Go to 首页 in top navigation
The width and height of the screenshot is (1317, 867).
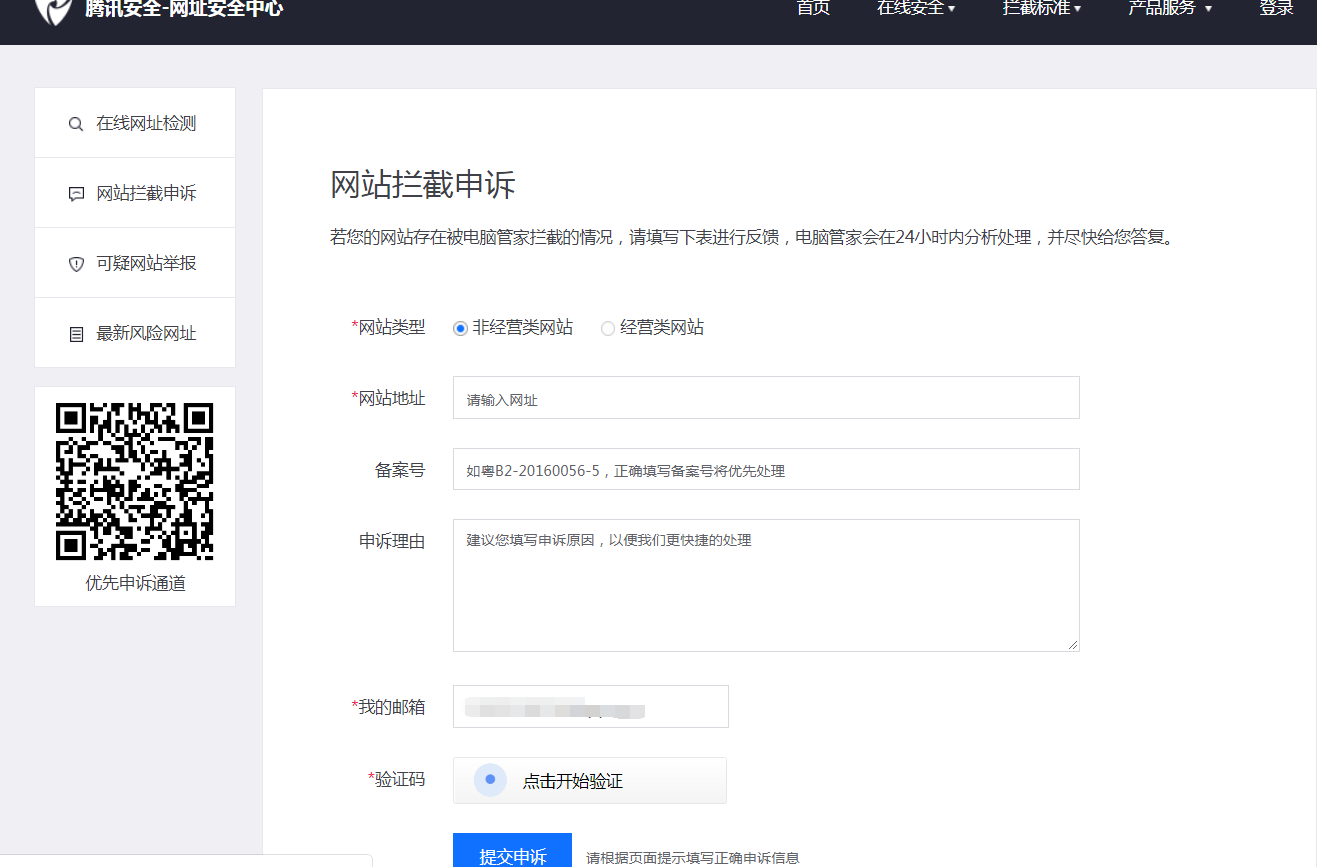click(x=813, y=8)
